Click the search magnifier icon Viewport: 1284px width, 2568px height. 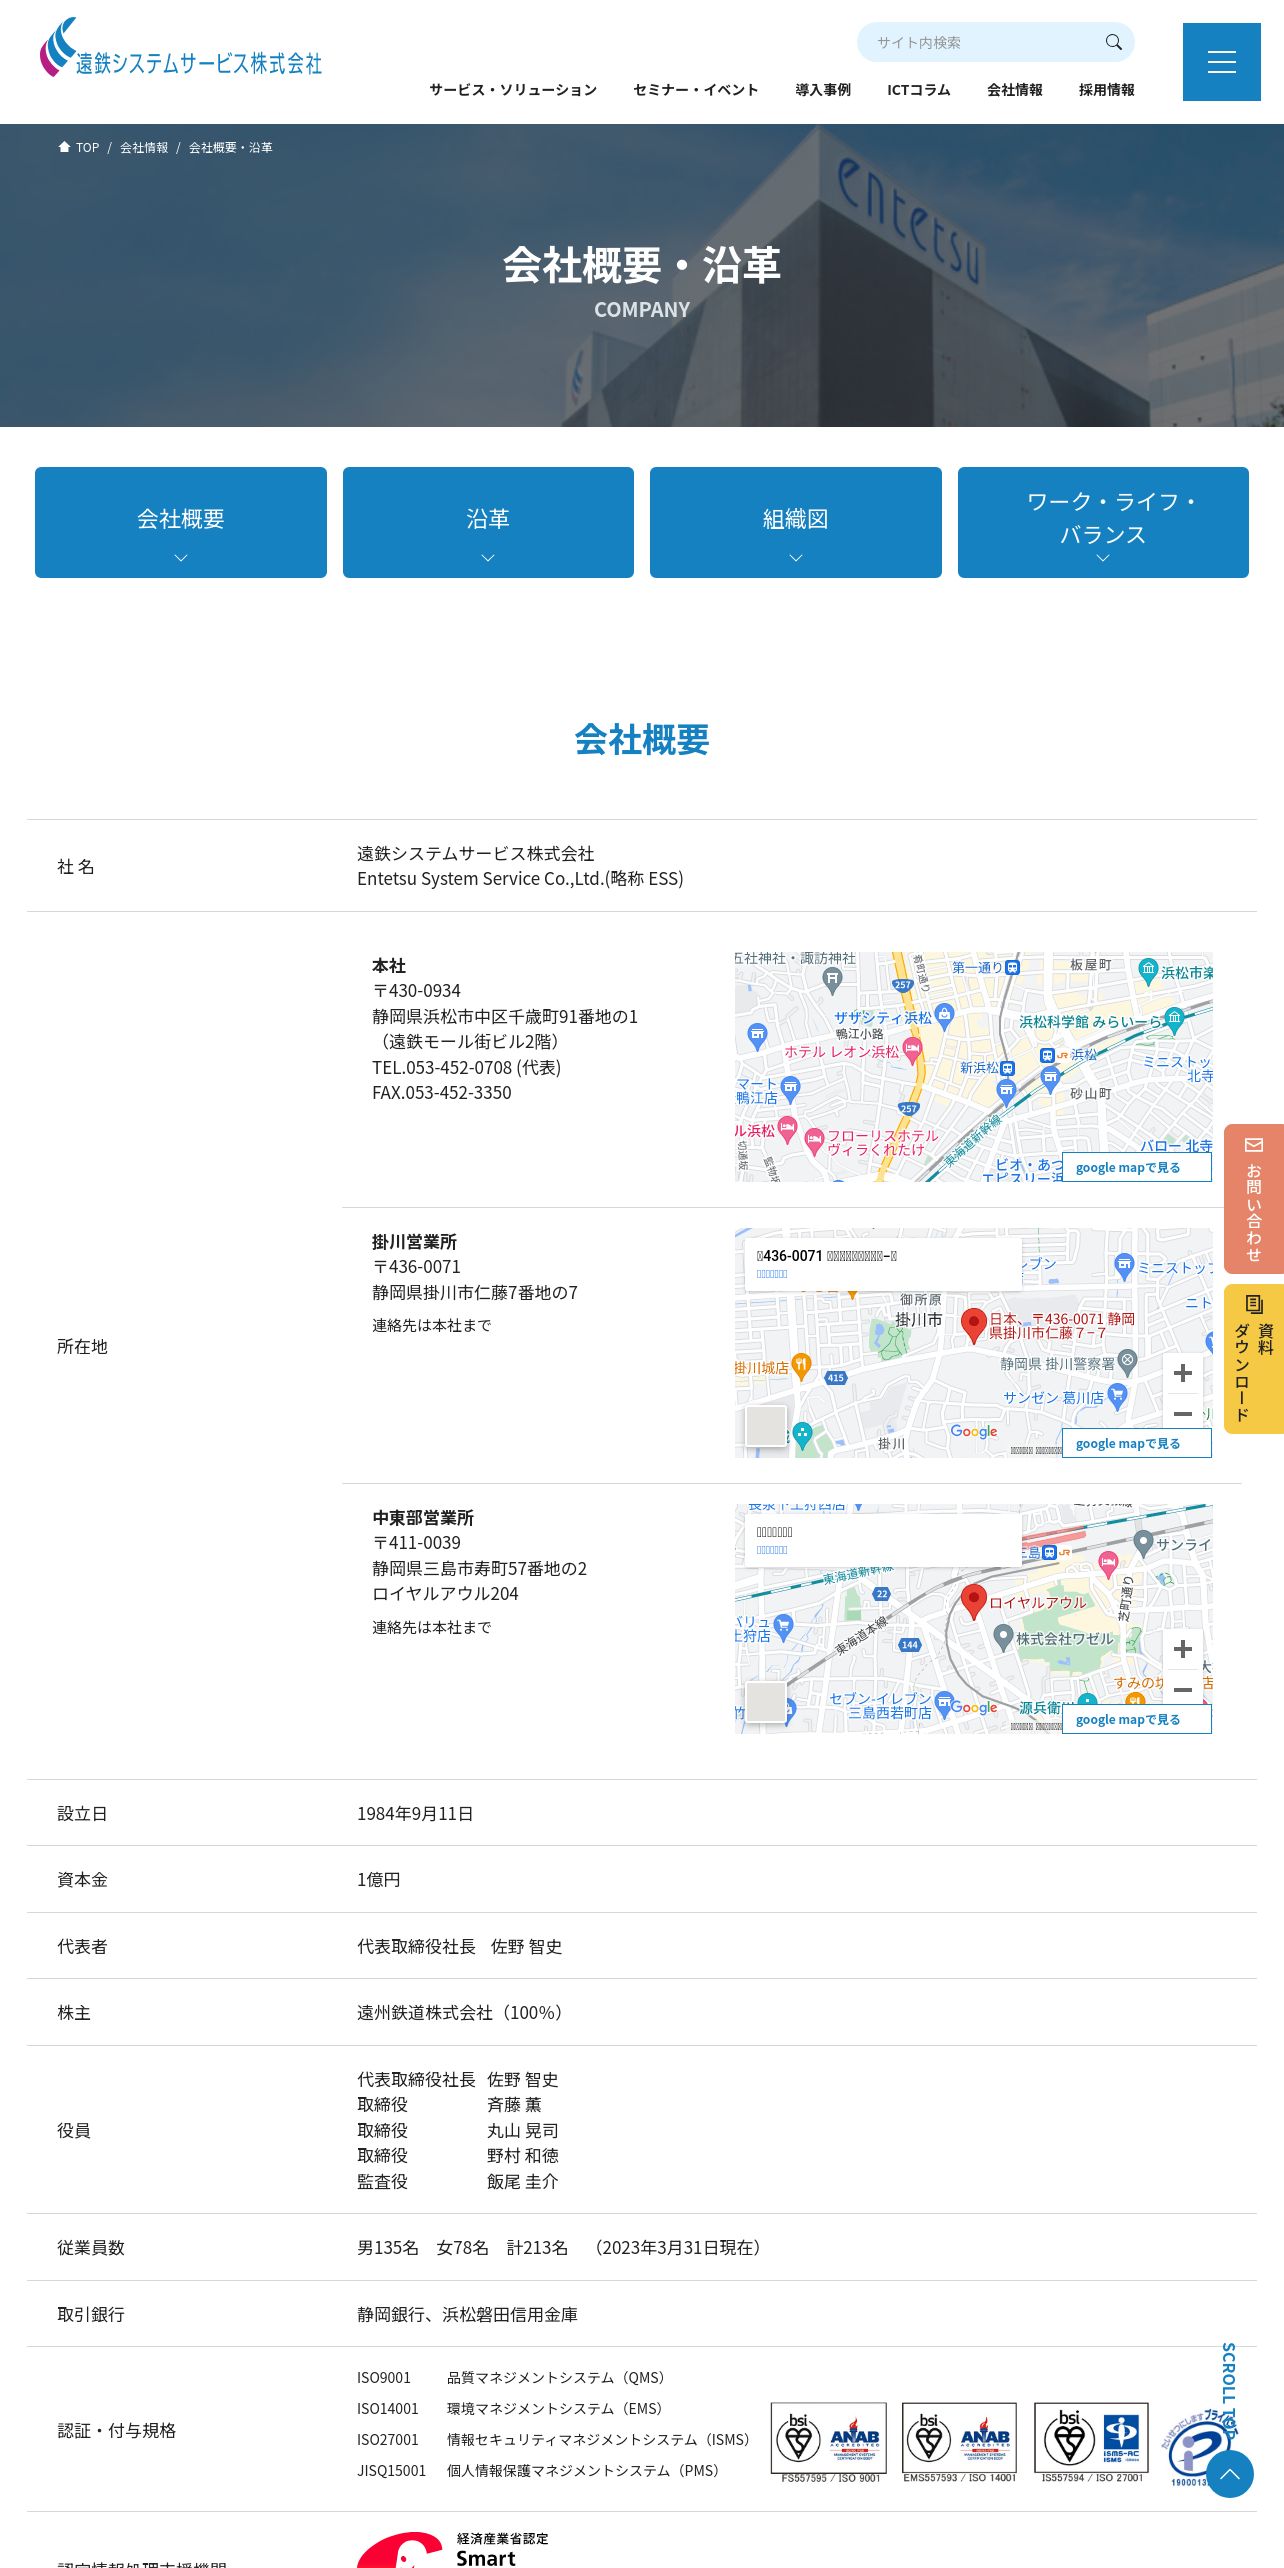(x=1113, y=42)
